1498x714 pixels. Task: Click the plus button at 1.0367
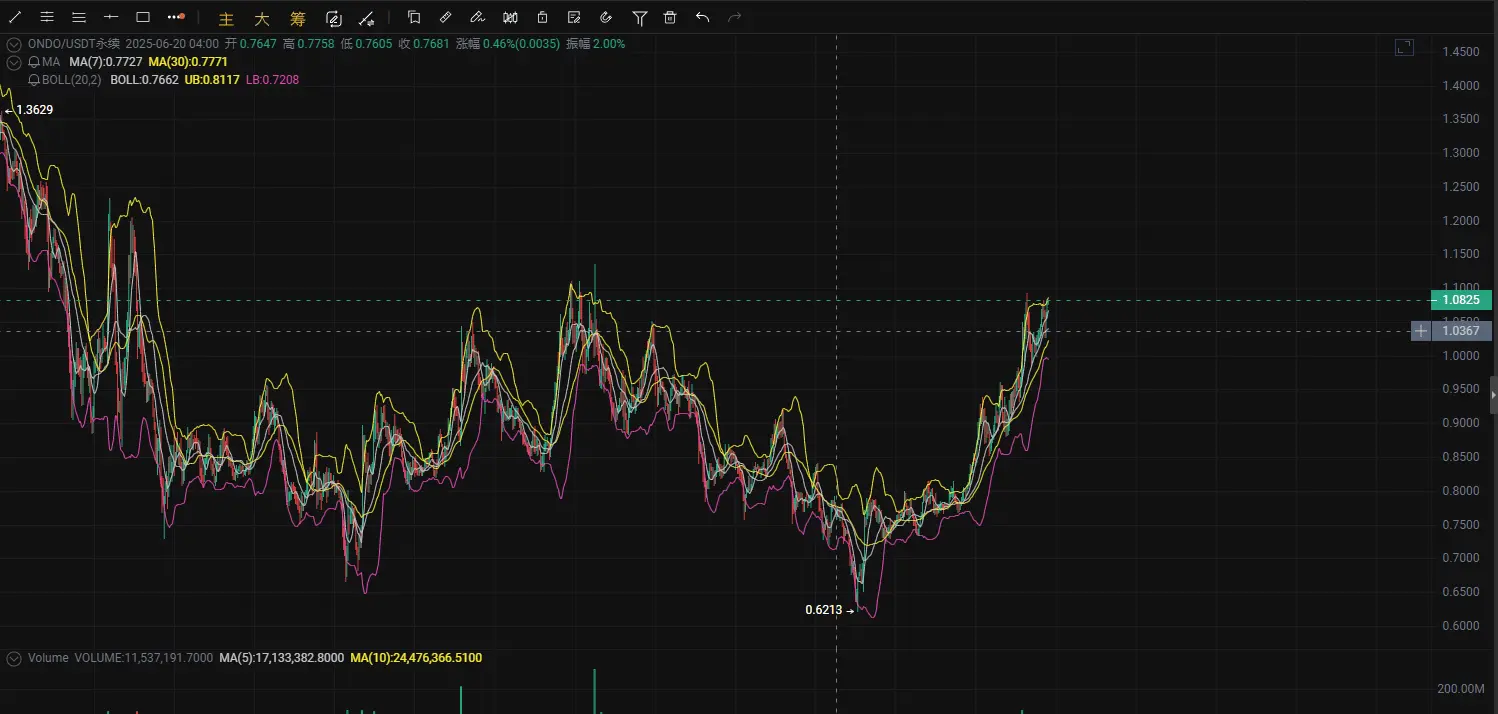pyautogui.click(x=1421, y=331)
